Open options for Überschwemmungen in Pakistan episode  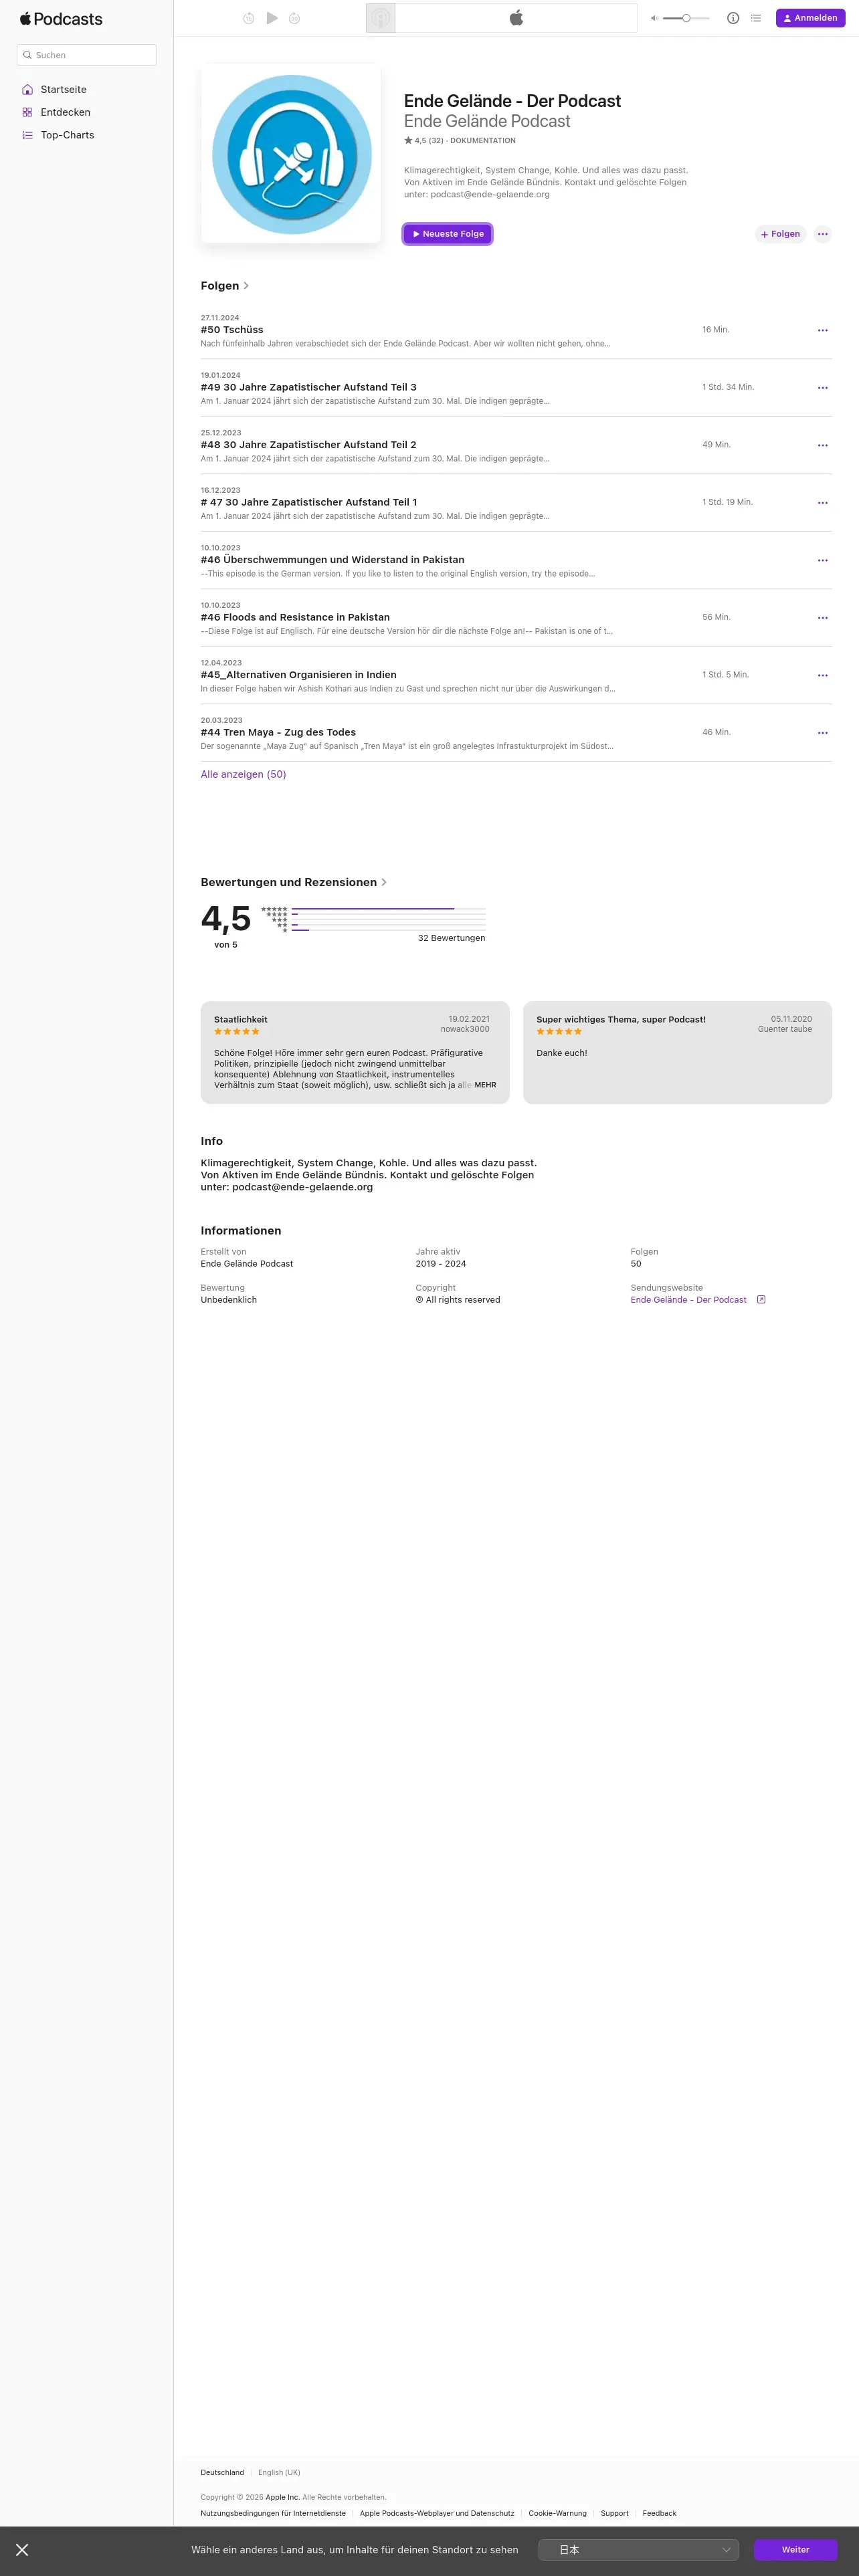822,560
